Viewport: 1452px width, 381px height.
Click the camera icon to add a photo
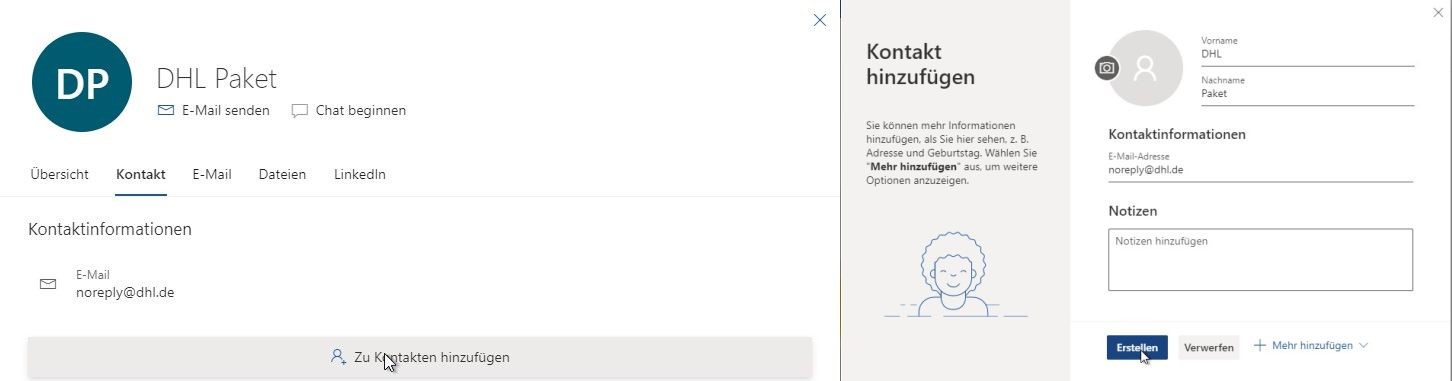coord(1107,68)
